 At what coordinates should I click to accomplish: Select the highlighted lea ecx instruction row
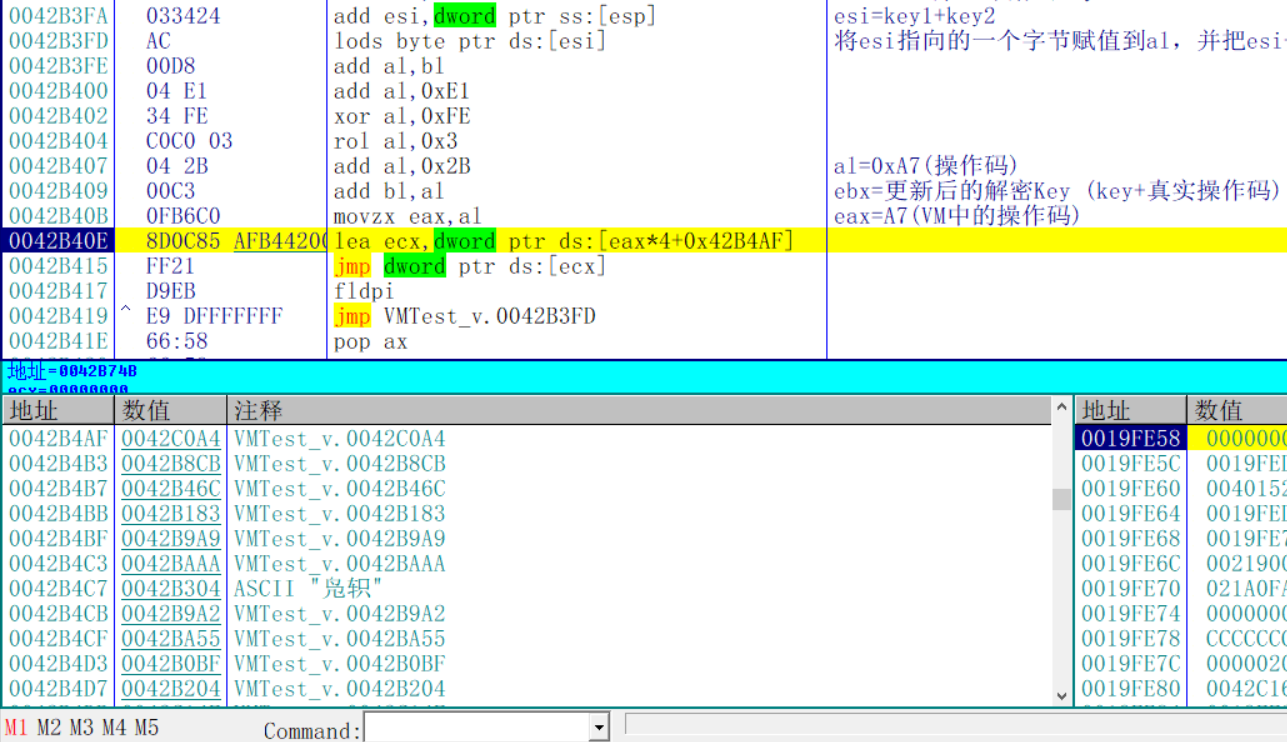(450, 240)
